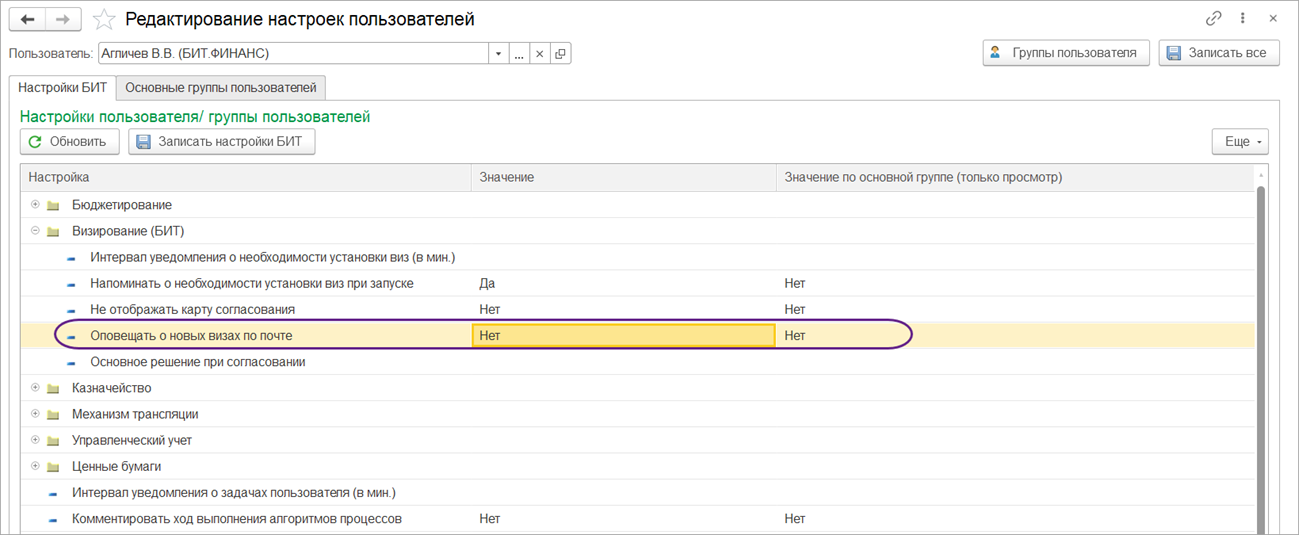The height and width of the screenshot is (535, 1299).
Task: Click the Записать все button
Action: tap(1218, 53)
